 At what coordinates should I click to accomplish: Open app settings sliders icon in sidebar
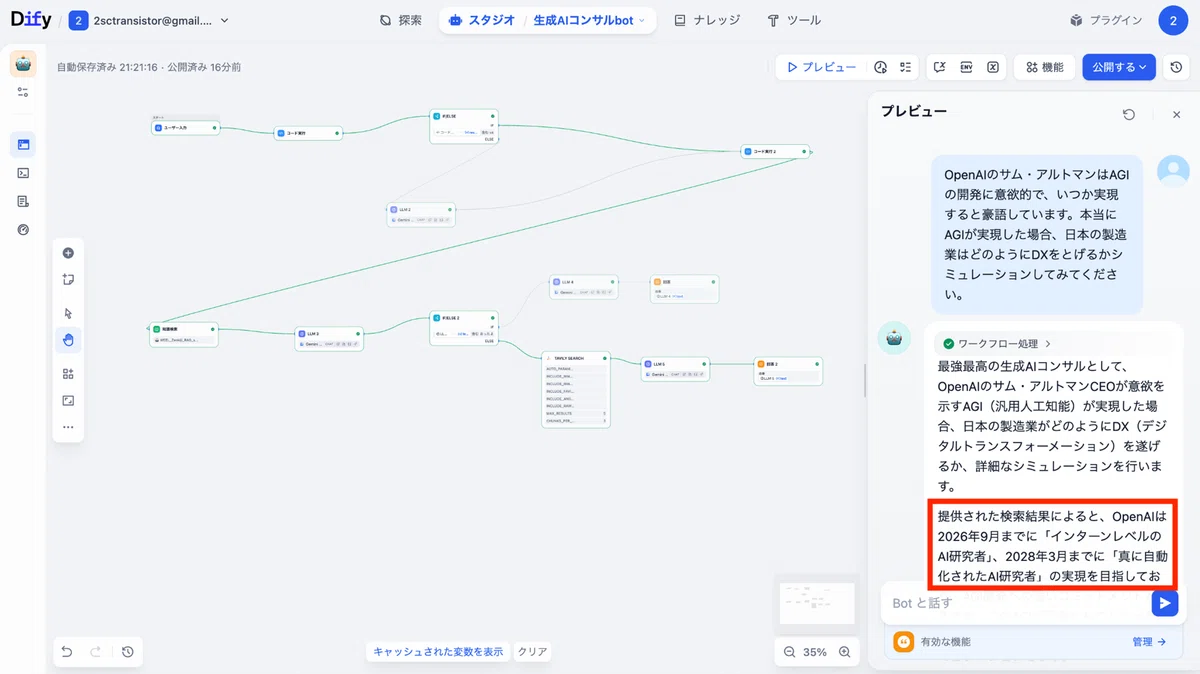(23, 92)
